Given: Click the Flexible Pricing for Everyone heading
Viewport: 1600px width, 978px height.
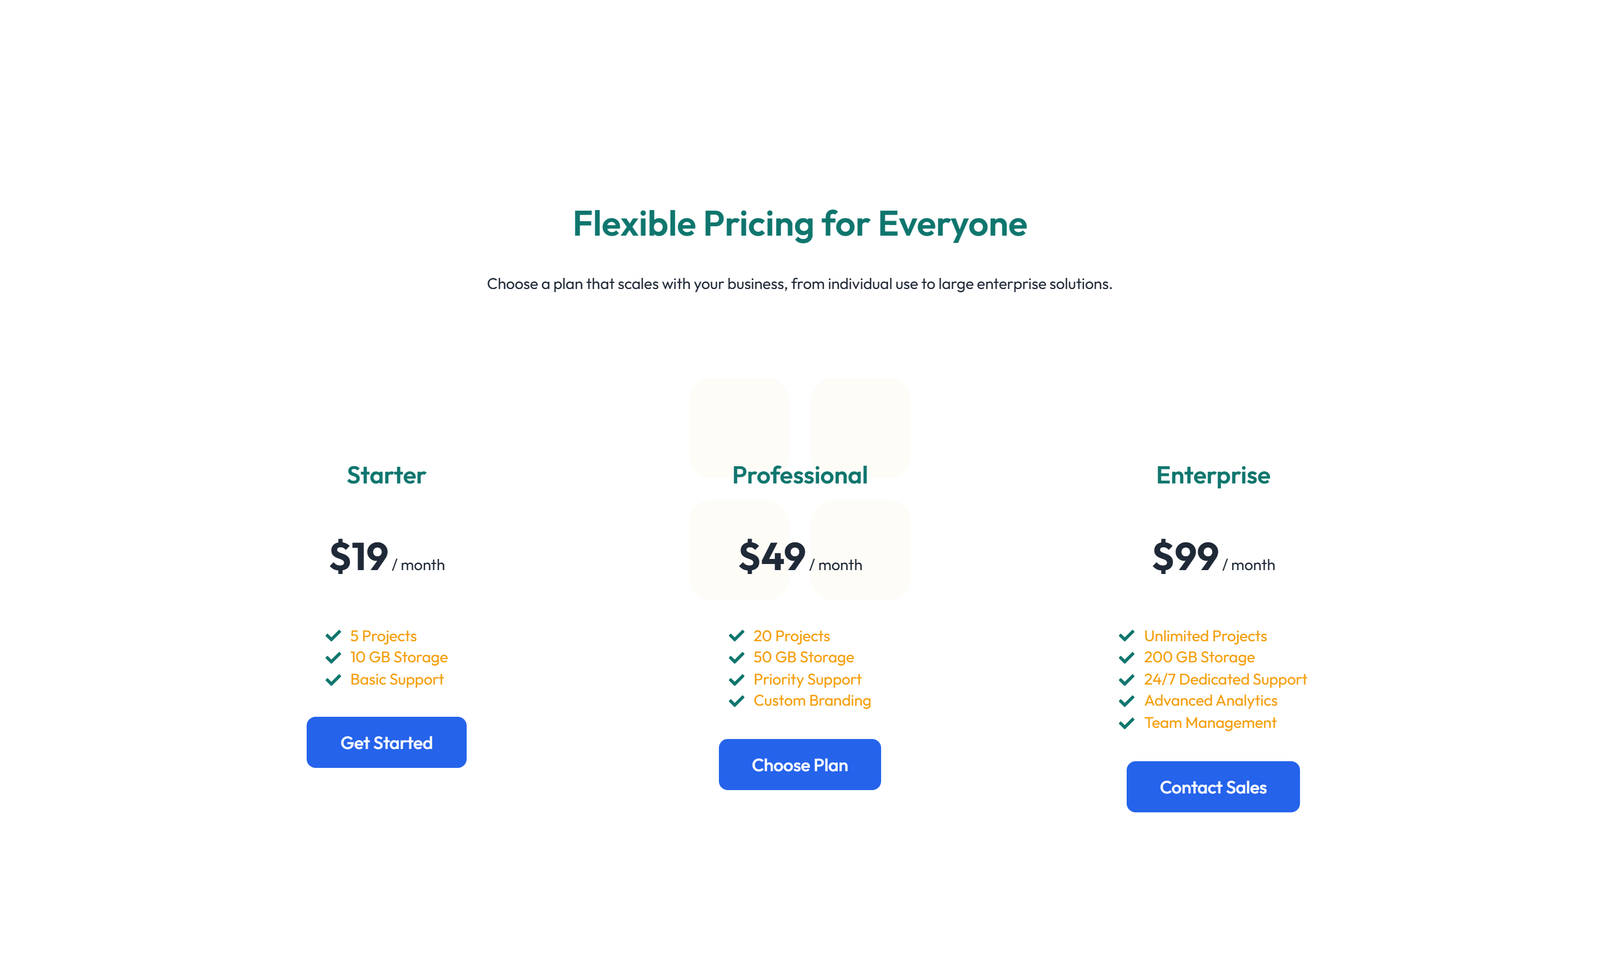Looking at the screenshot, I should pyautogui.click(x=799, y=225).
